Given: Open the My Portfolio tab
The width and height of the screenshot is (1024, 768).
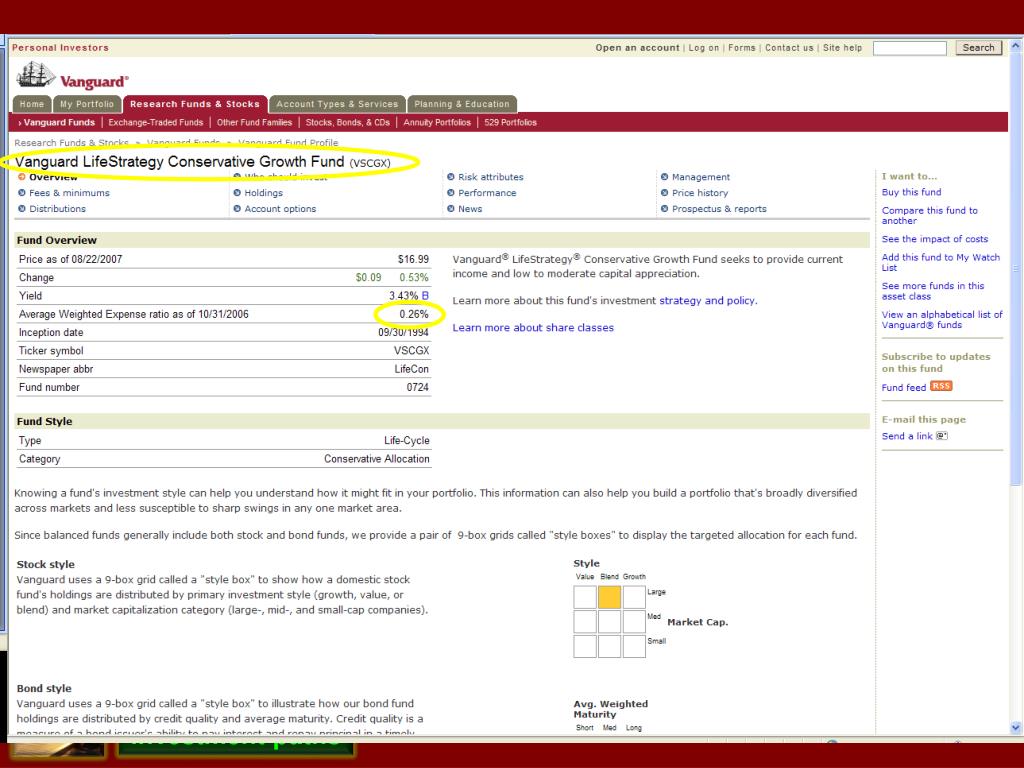Looking at the screenshot, I should (x=87, y=104).
